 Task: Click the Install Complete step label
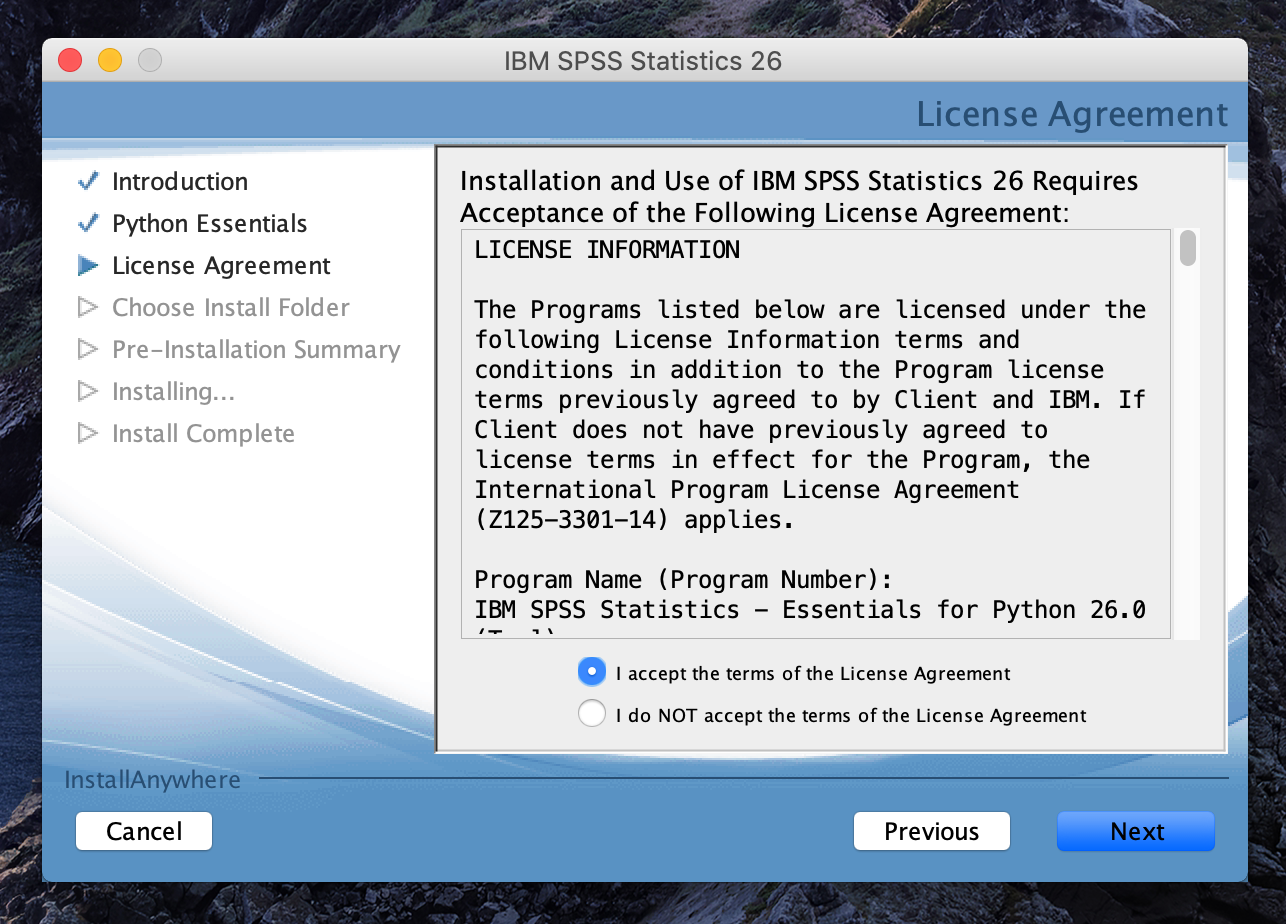point(203,433)
